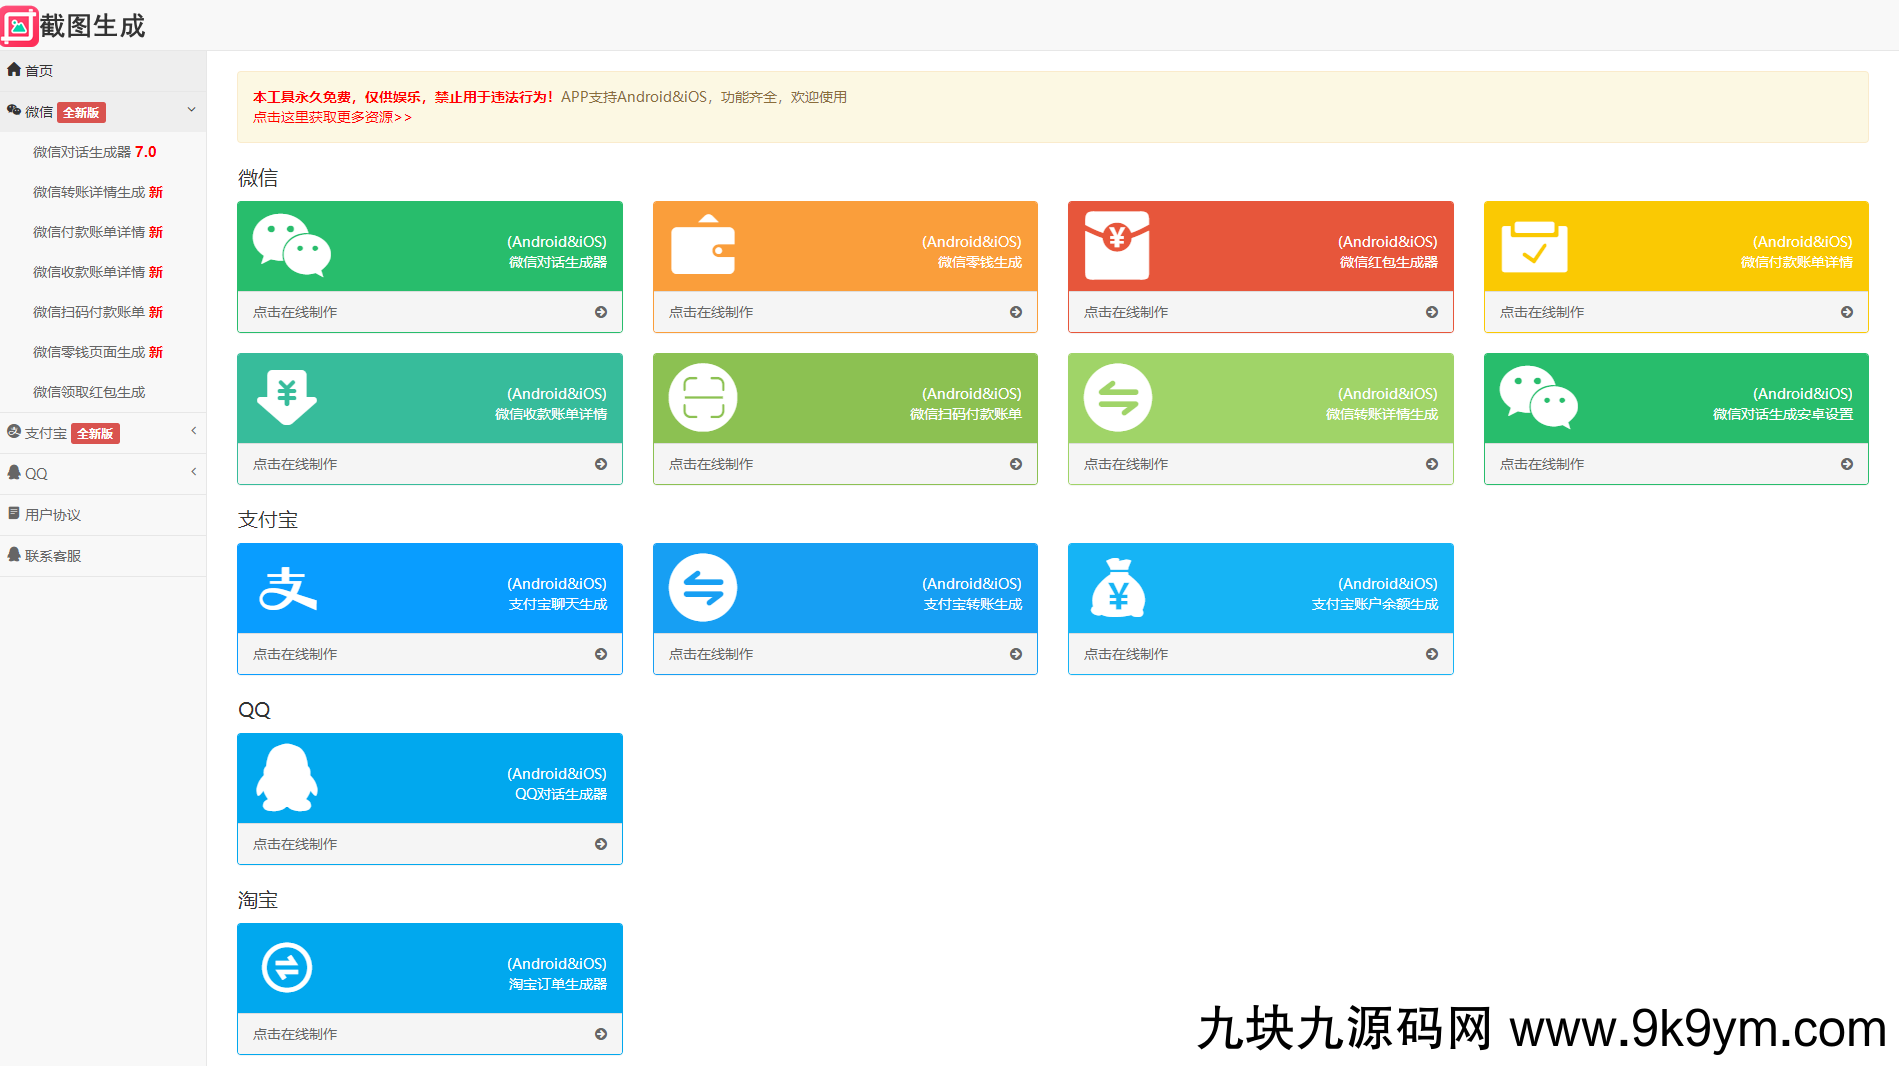Click the Alipay logo icon for 支付宝聊天生成
This screenshot has width=1899, height=1066.
pos(289,588)
